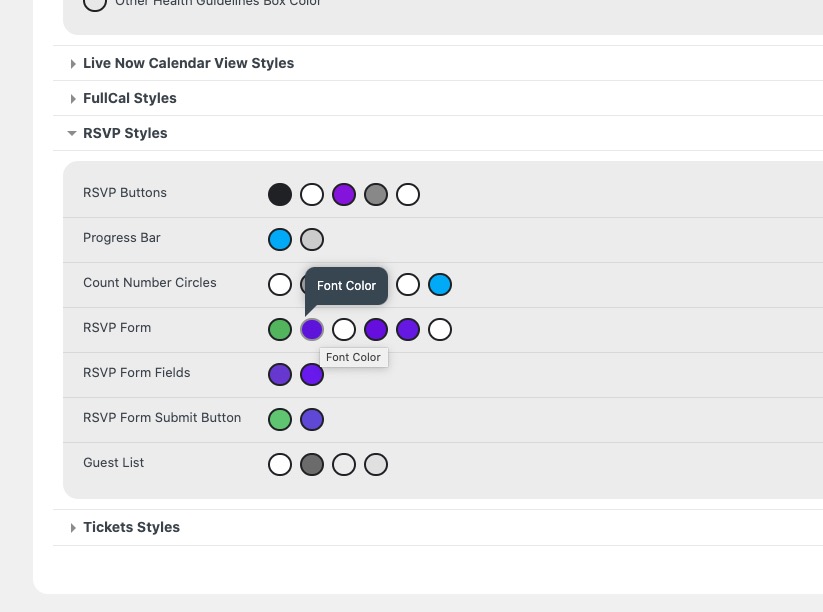Click the black RSVP Buttons color swatch
Image resolution: width=823 pixels, height=612 pixels.
(280, 194)
